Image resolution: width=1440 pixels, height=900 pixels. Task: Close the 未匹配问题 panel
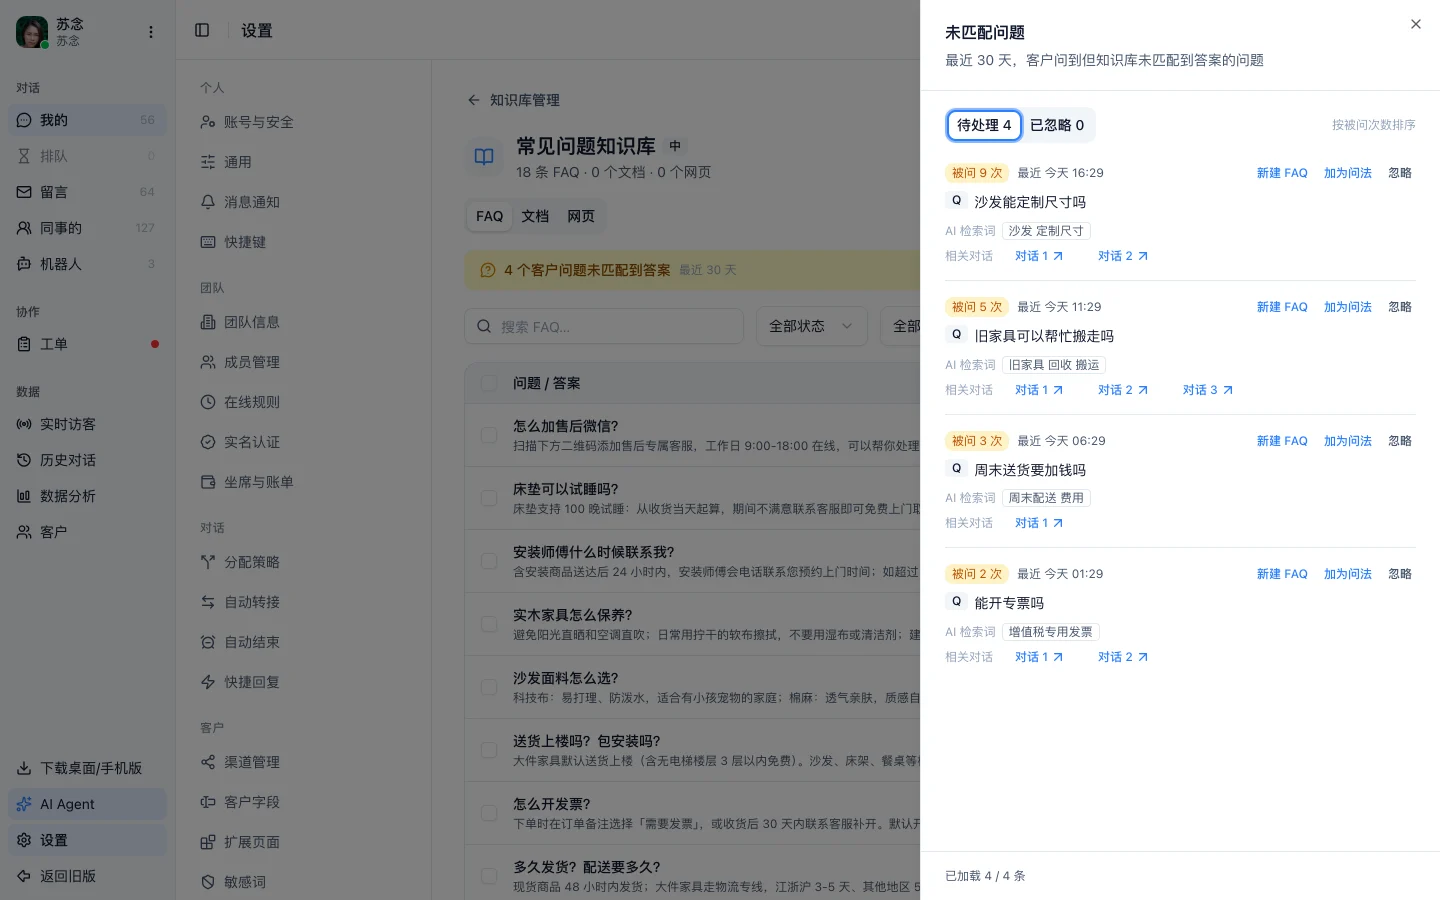[x=1415, y=24]
